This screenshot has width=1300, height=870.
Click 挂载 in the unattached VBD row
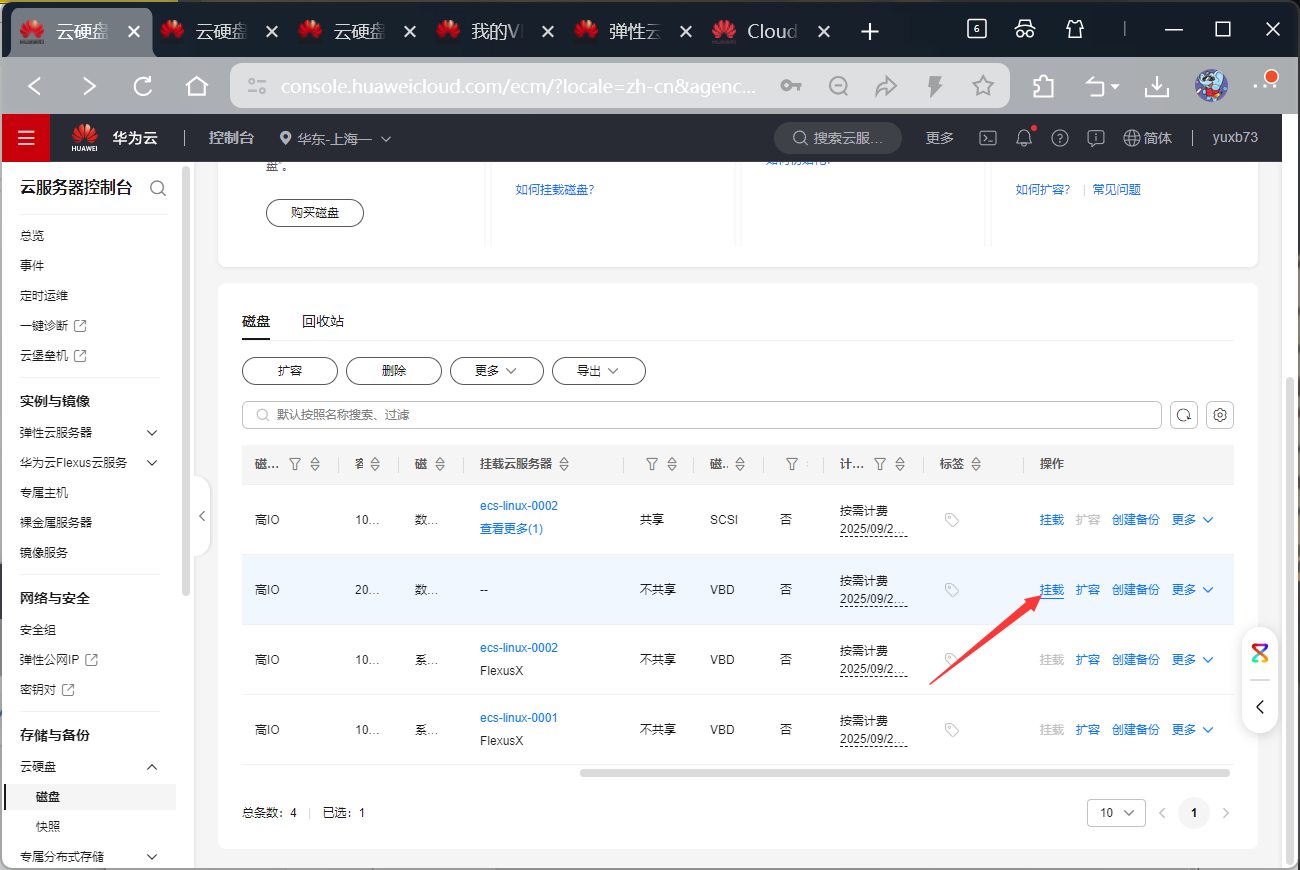1052,590
